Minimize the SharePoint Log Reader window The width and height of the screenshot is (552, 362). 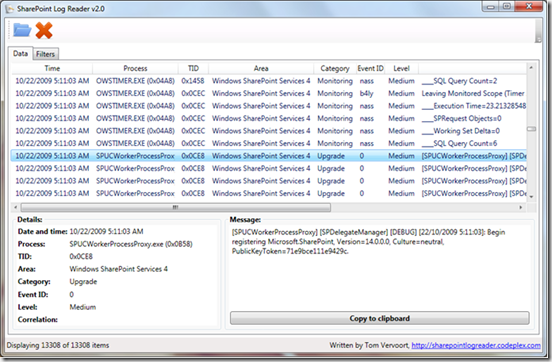coord(491,7)
